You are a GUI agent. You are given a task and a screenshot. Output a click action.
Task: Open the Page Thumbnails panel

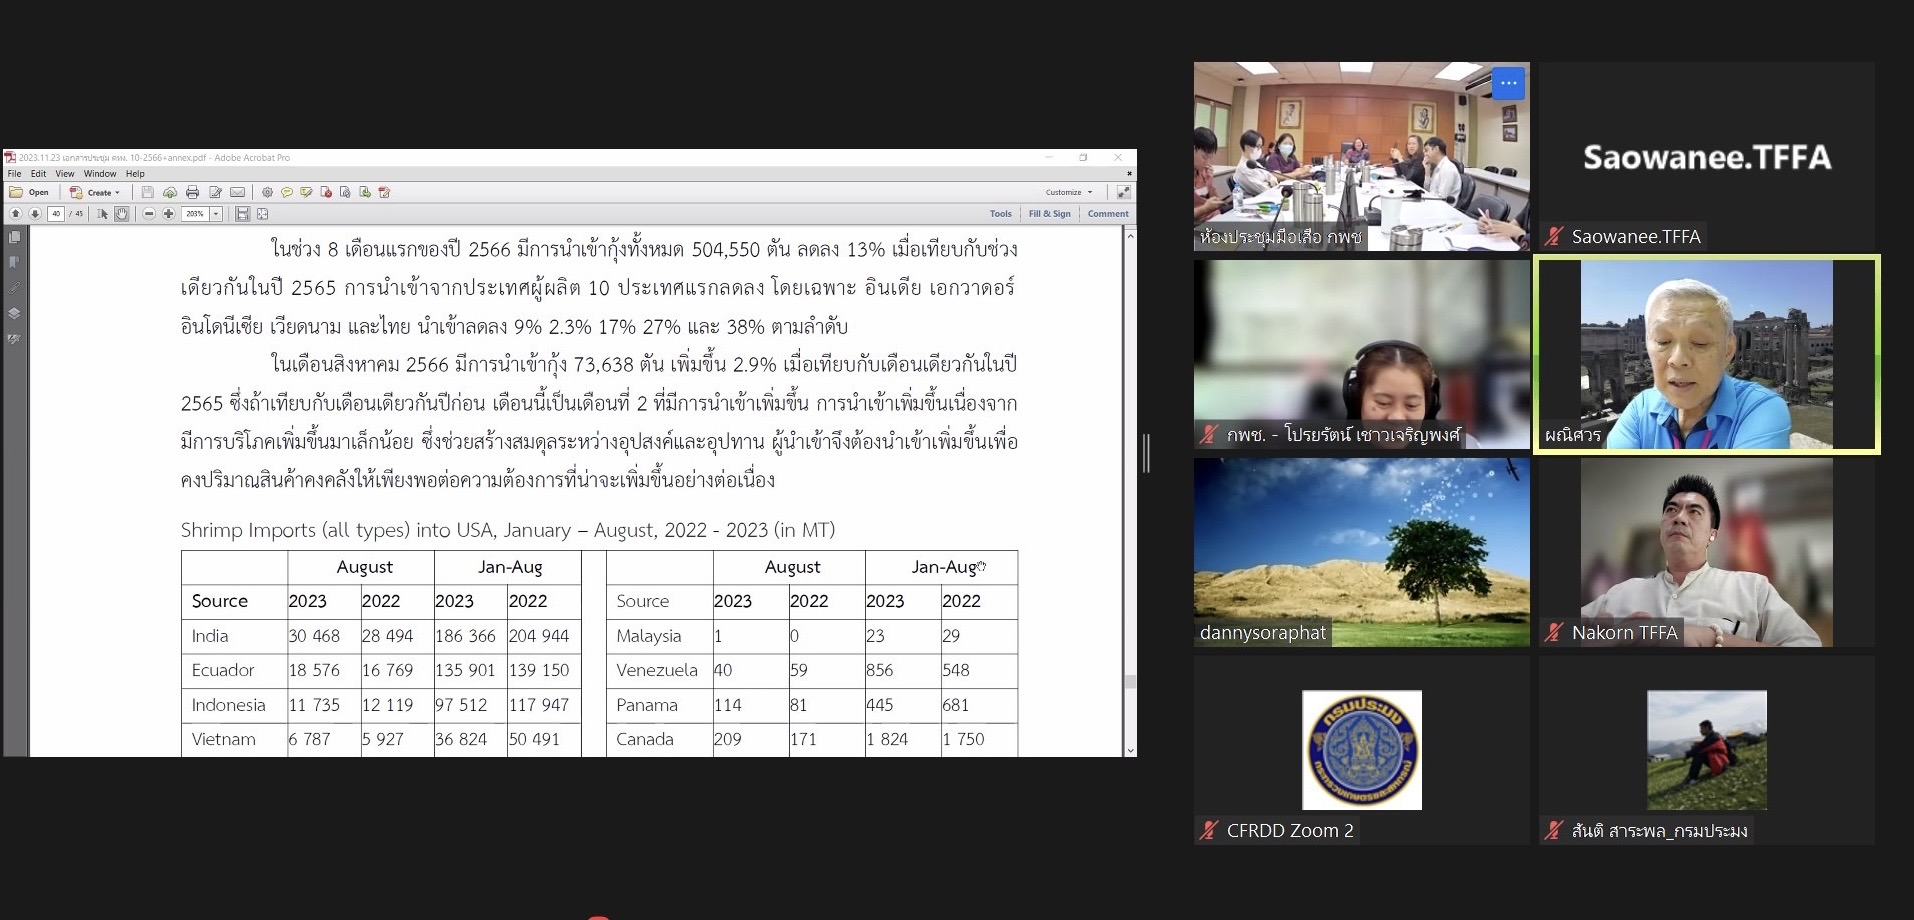point(14,237)
